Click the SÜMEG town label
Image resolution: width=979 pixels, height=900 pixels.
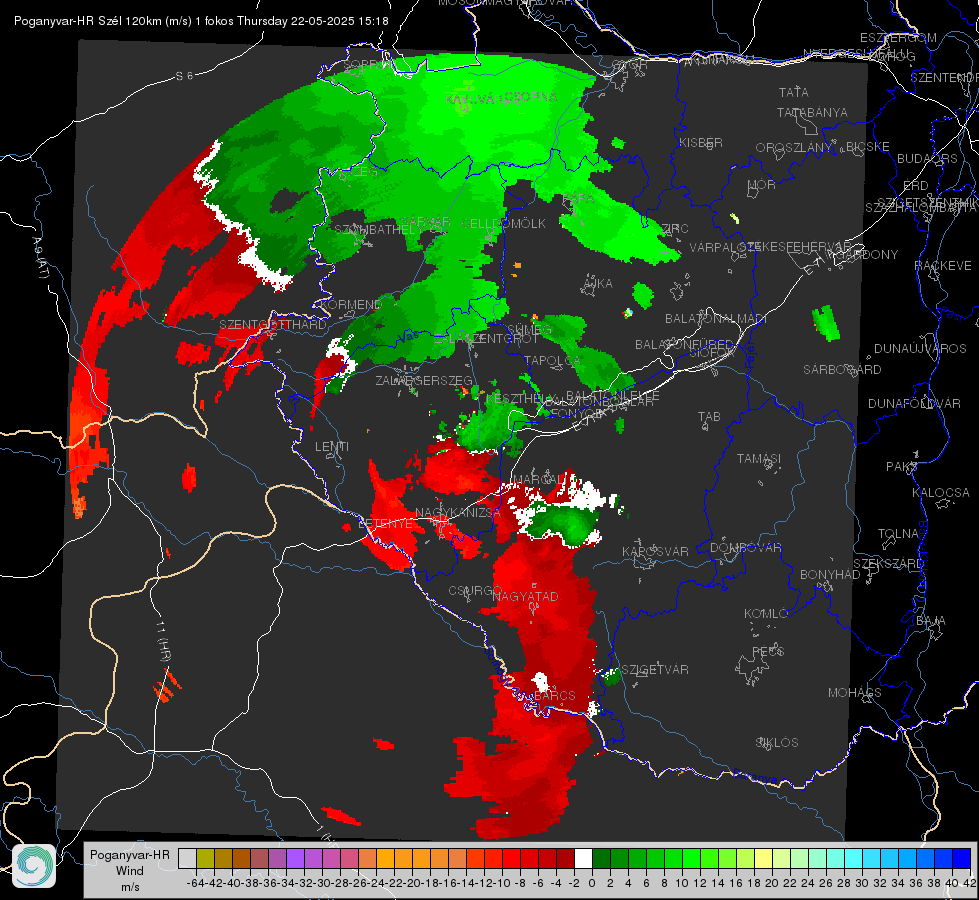tap(529, 330)
